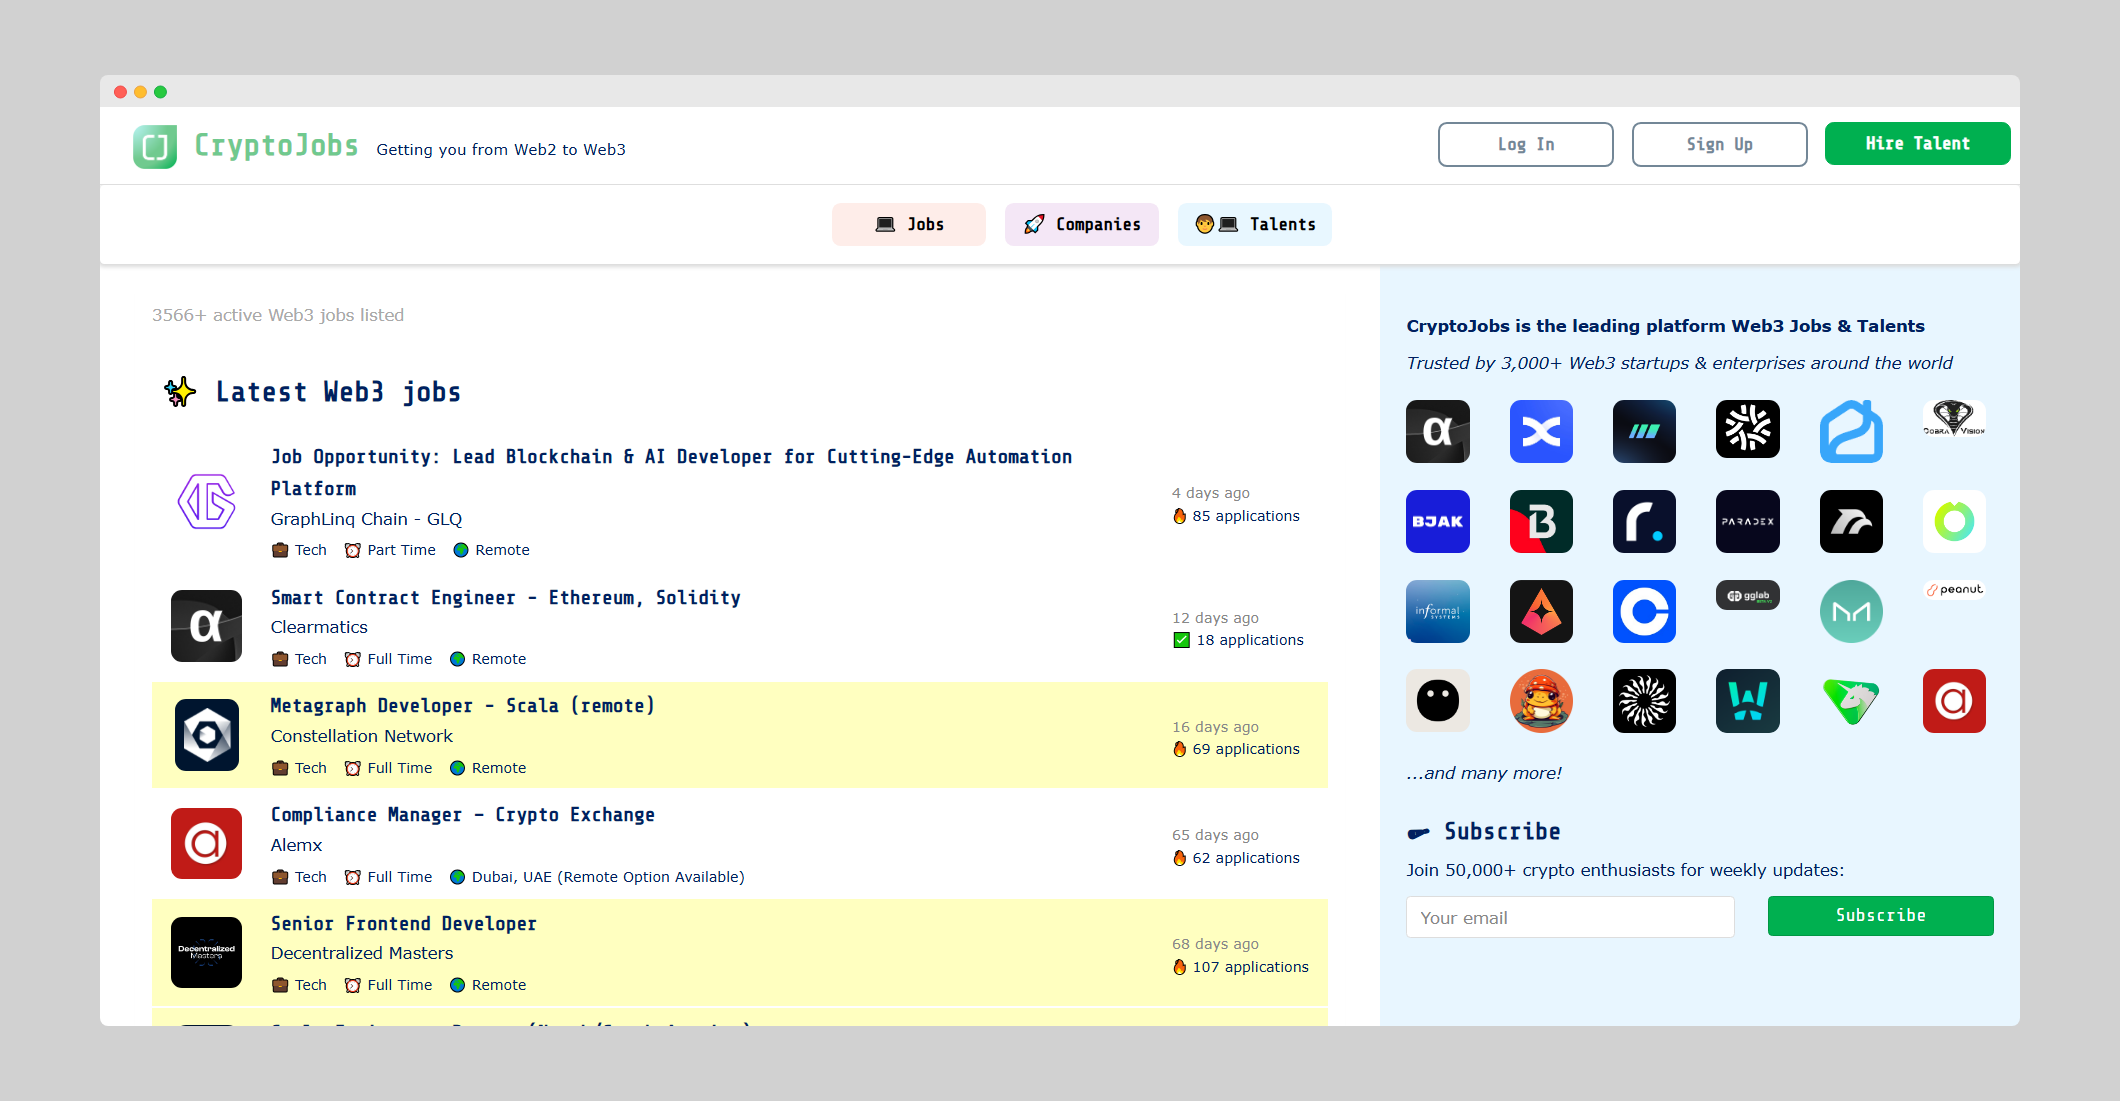Focus the Your email input field

tap(1570, 917)
